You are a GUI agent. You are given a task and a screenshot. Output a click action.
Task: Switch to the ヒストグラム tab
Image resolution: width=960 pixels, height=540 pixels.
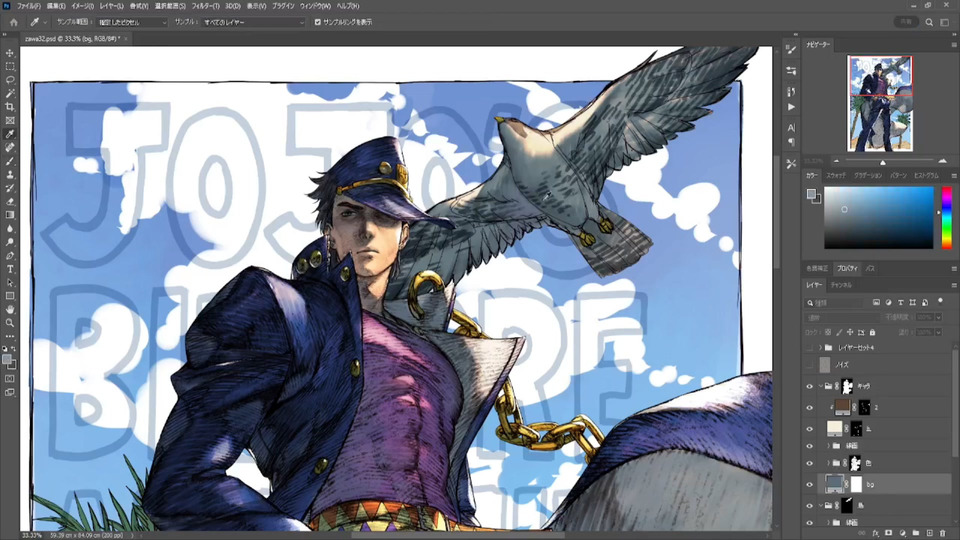[926, 176]
